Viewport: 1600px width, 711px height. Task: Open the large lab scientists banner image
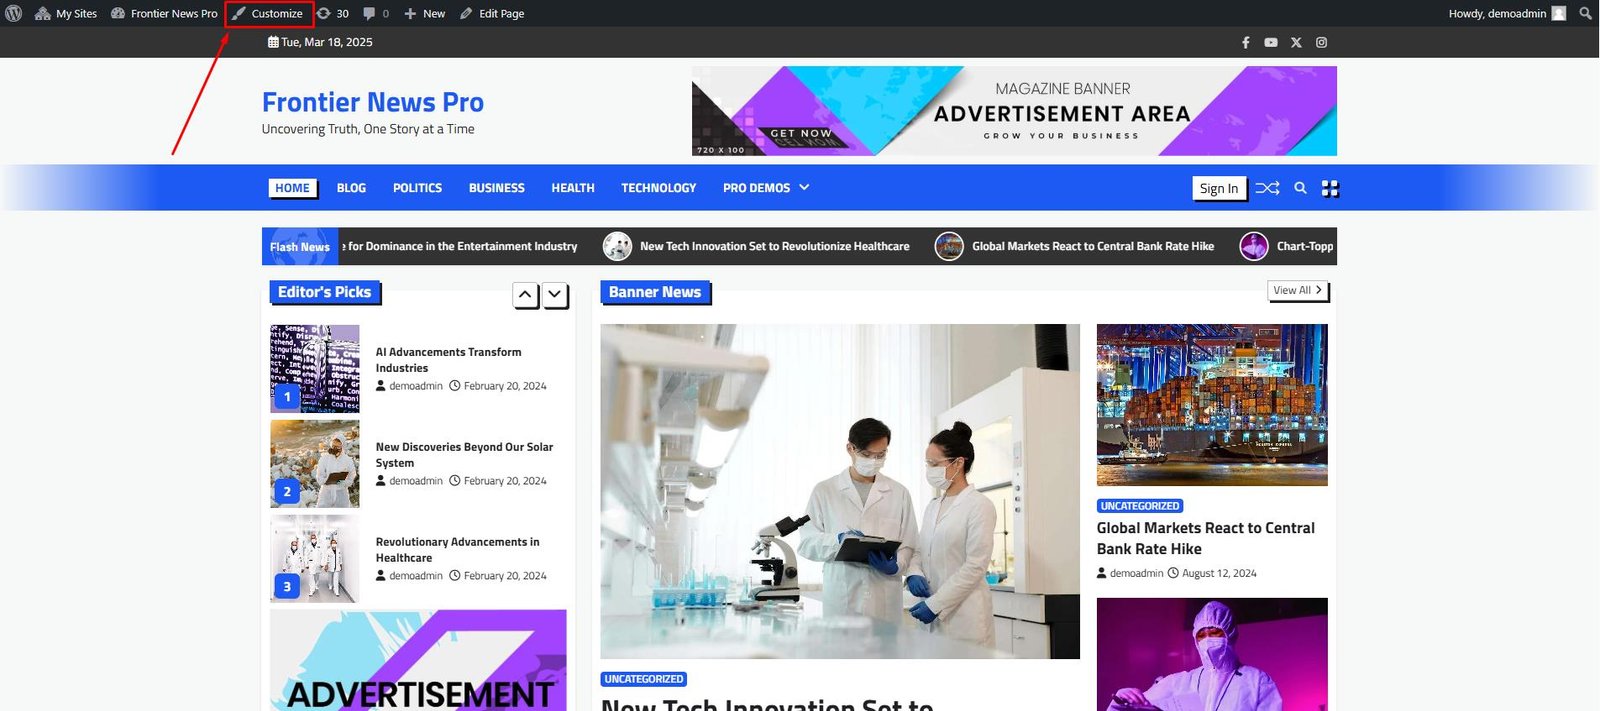click(x=840, y=491)
